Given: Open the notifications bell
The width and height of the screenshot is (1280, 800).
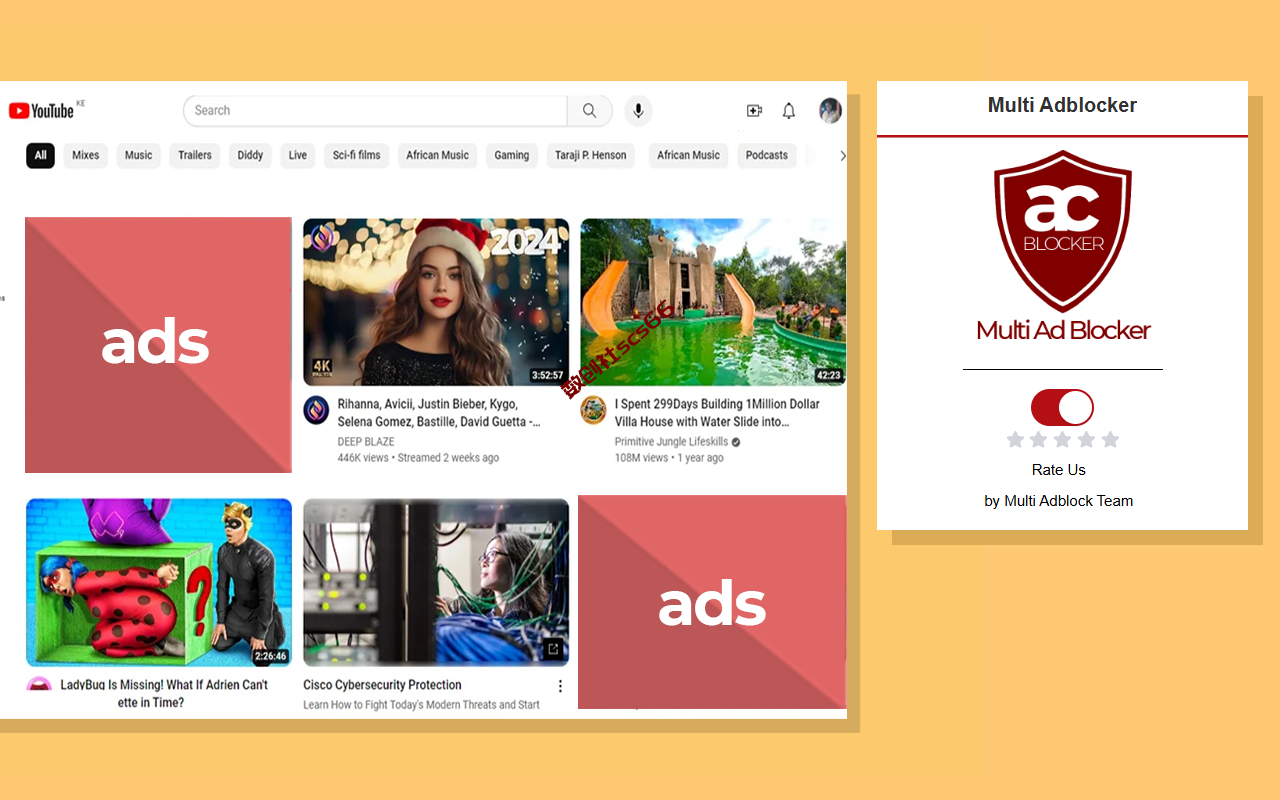Looking at the screenshot, I should (x=789, y=111).
